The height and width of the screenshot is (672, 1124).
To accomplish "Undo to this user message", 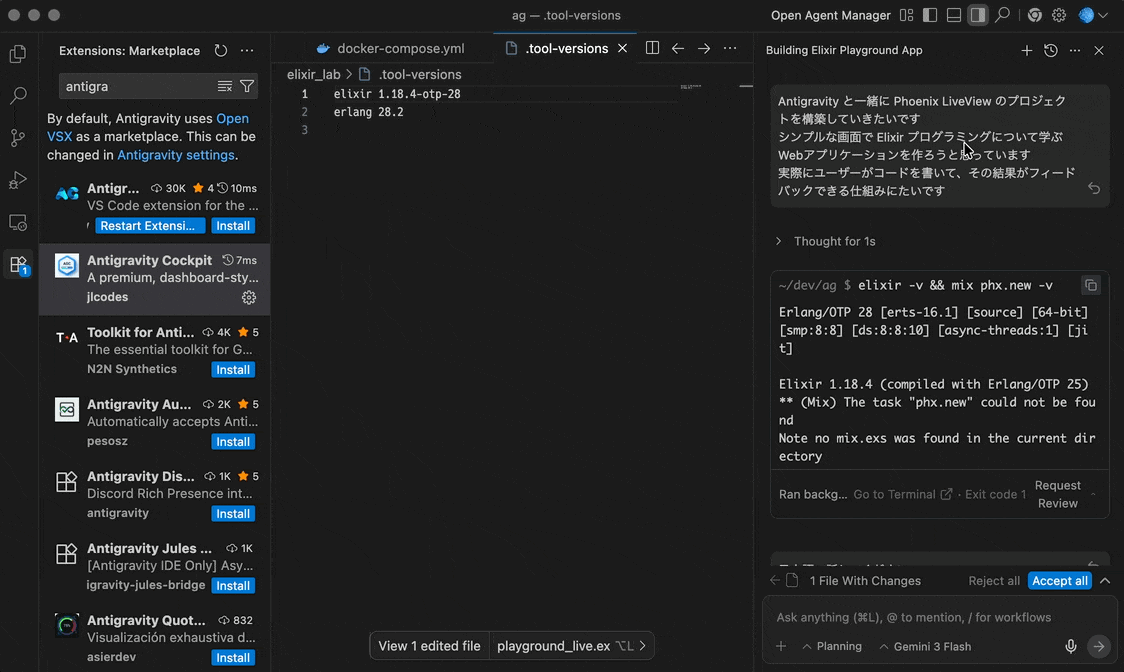I will coord(1094,189).
